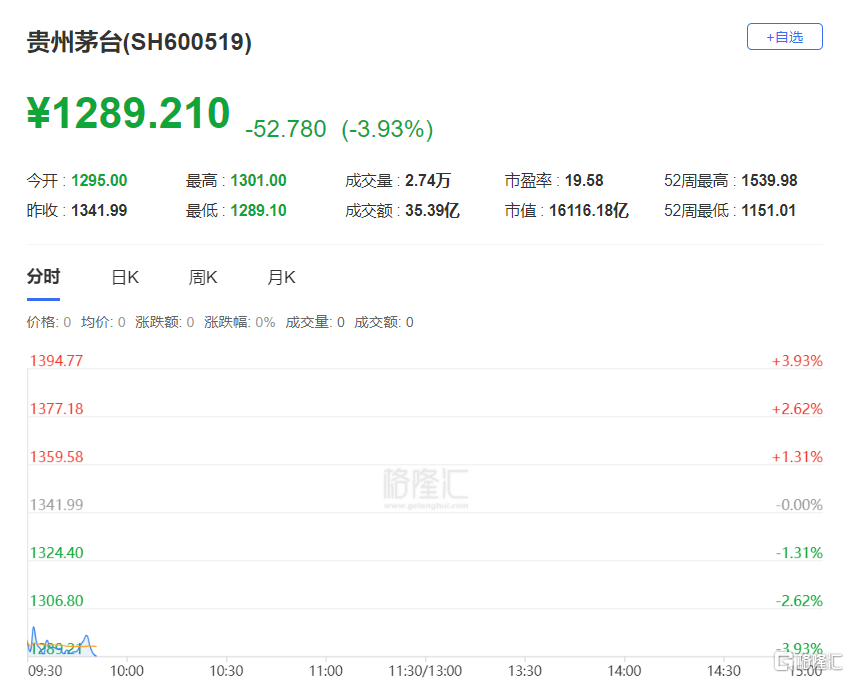Click the 11:30/13:00 time axis label
The height and width of the screenshot is (678, 849).
[x=425, y=671]
